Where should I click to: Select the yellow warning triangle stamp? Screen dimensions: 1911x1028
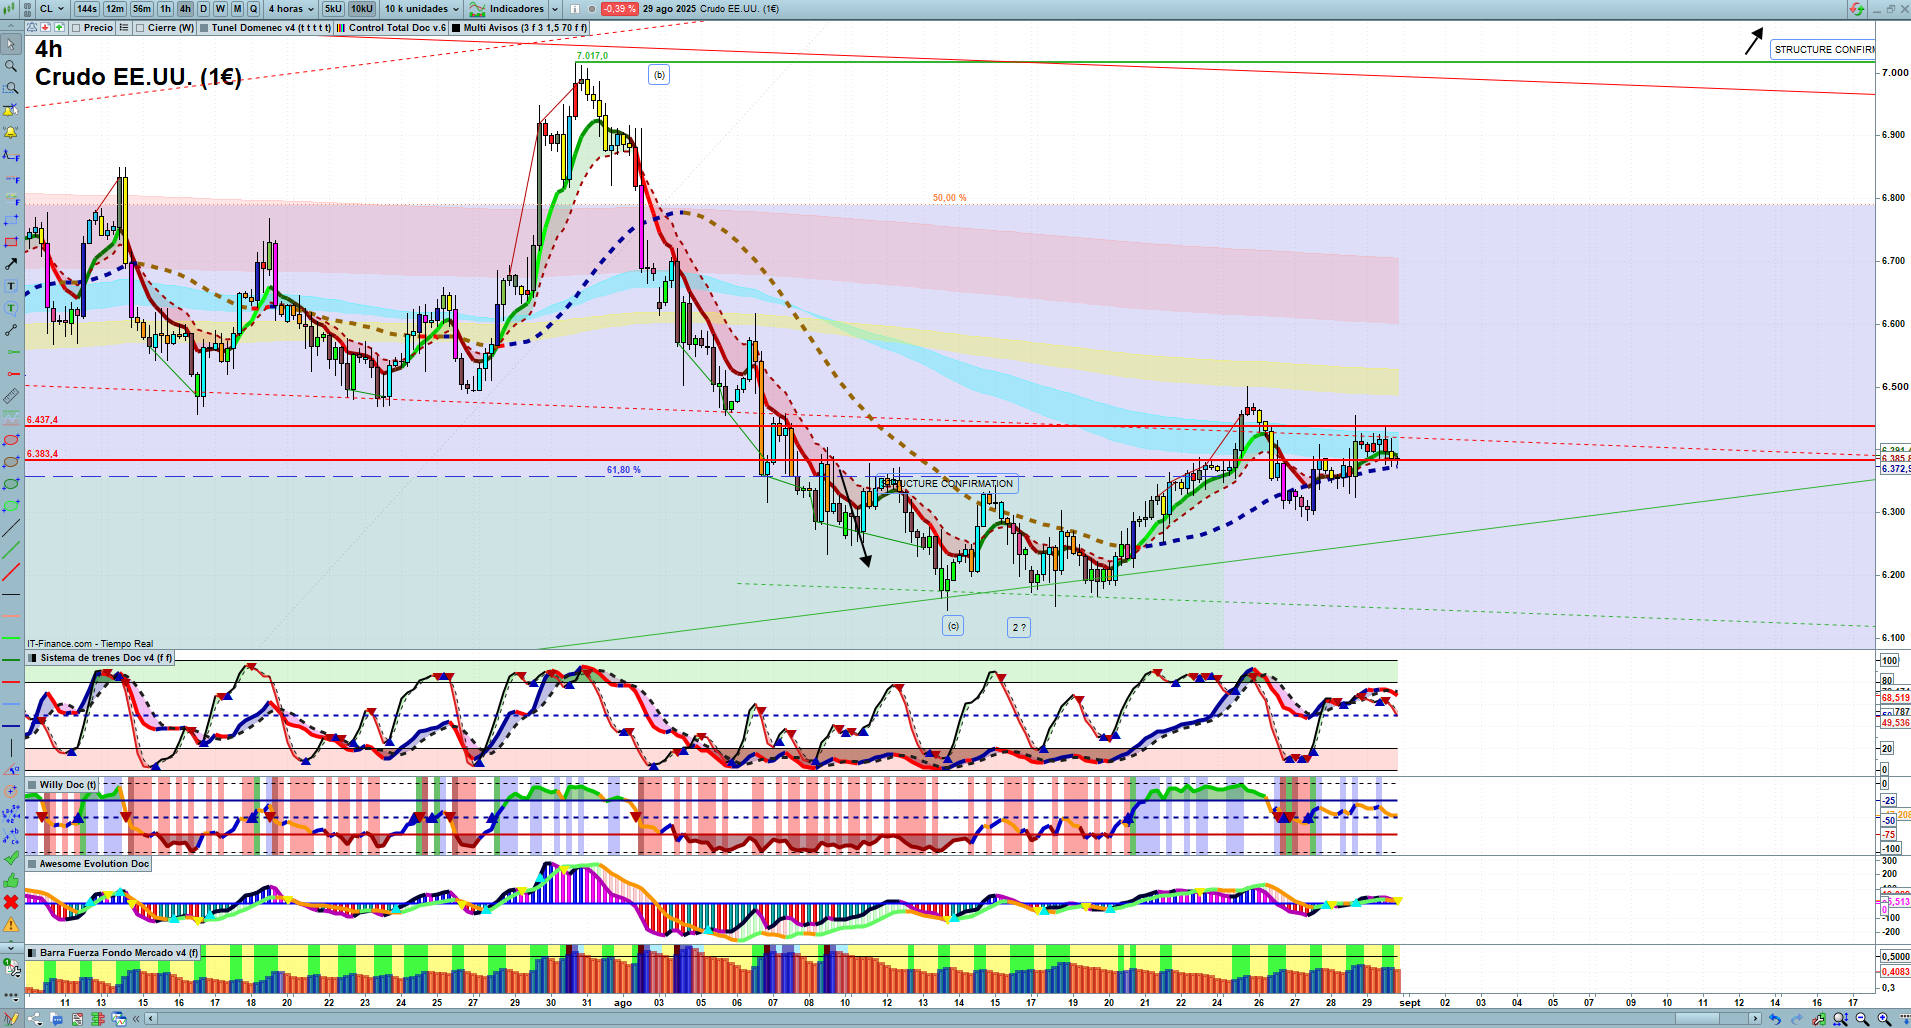(x=11, y=924)
